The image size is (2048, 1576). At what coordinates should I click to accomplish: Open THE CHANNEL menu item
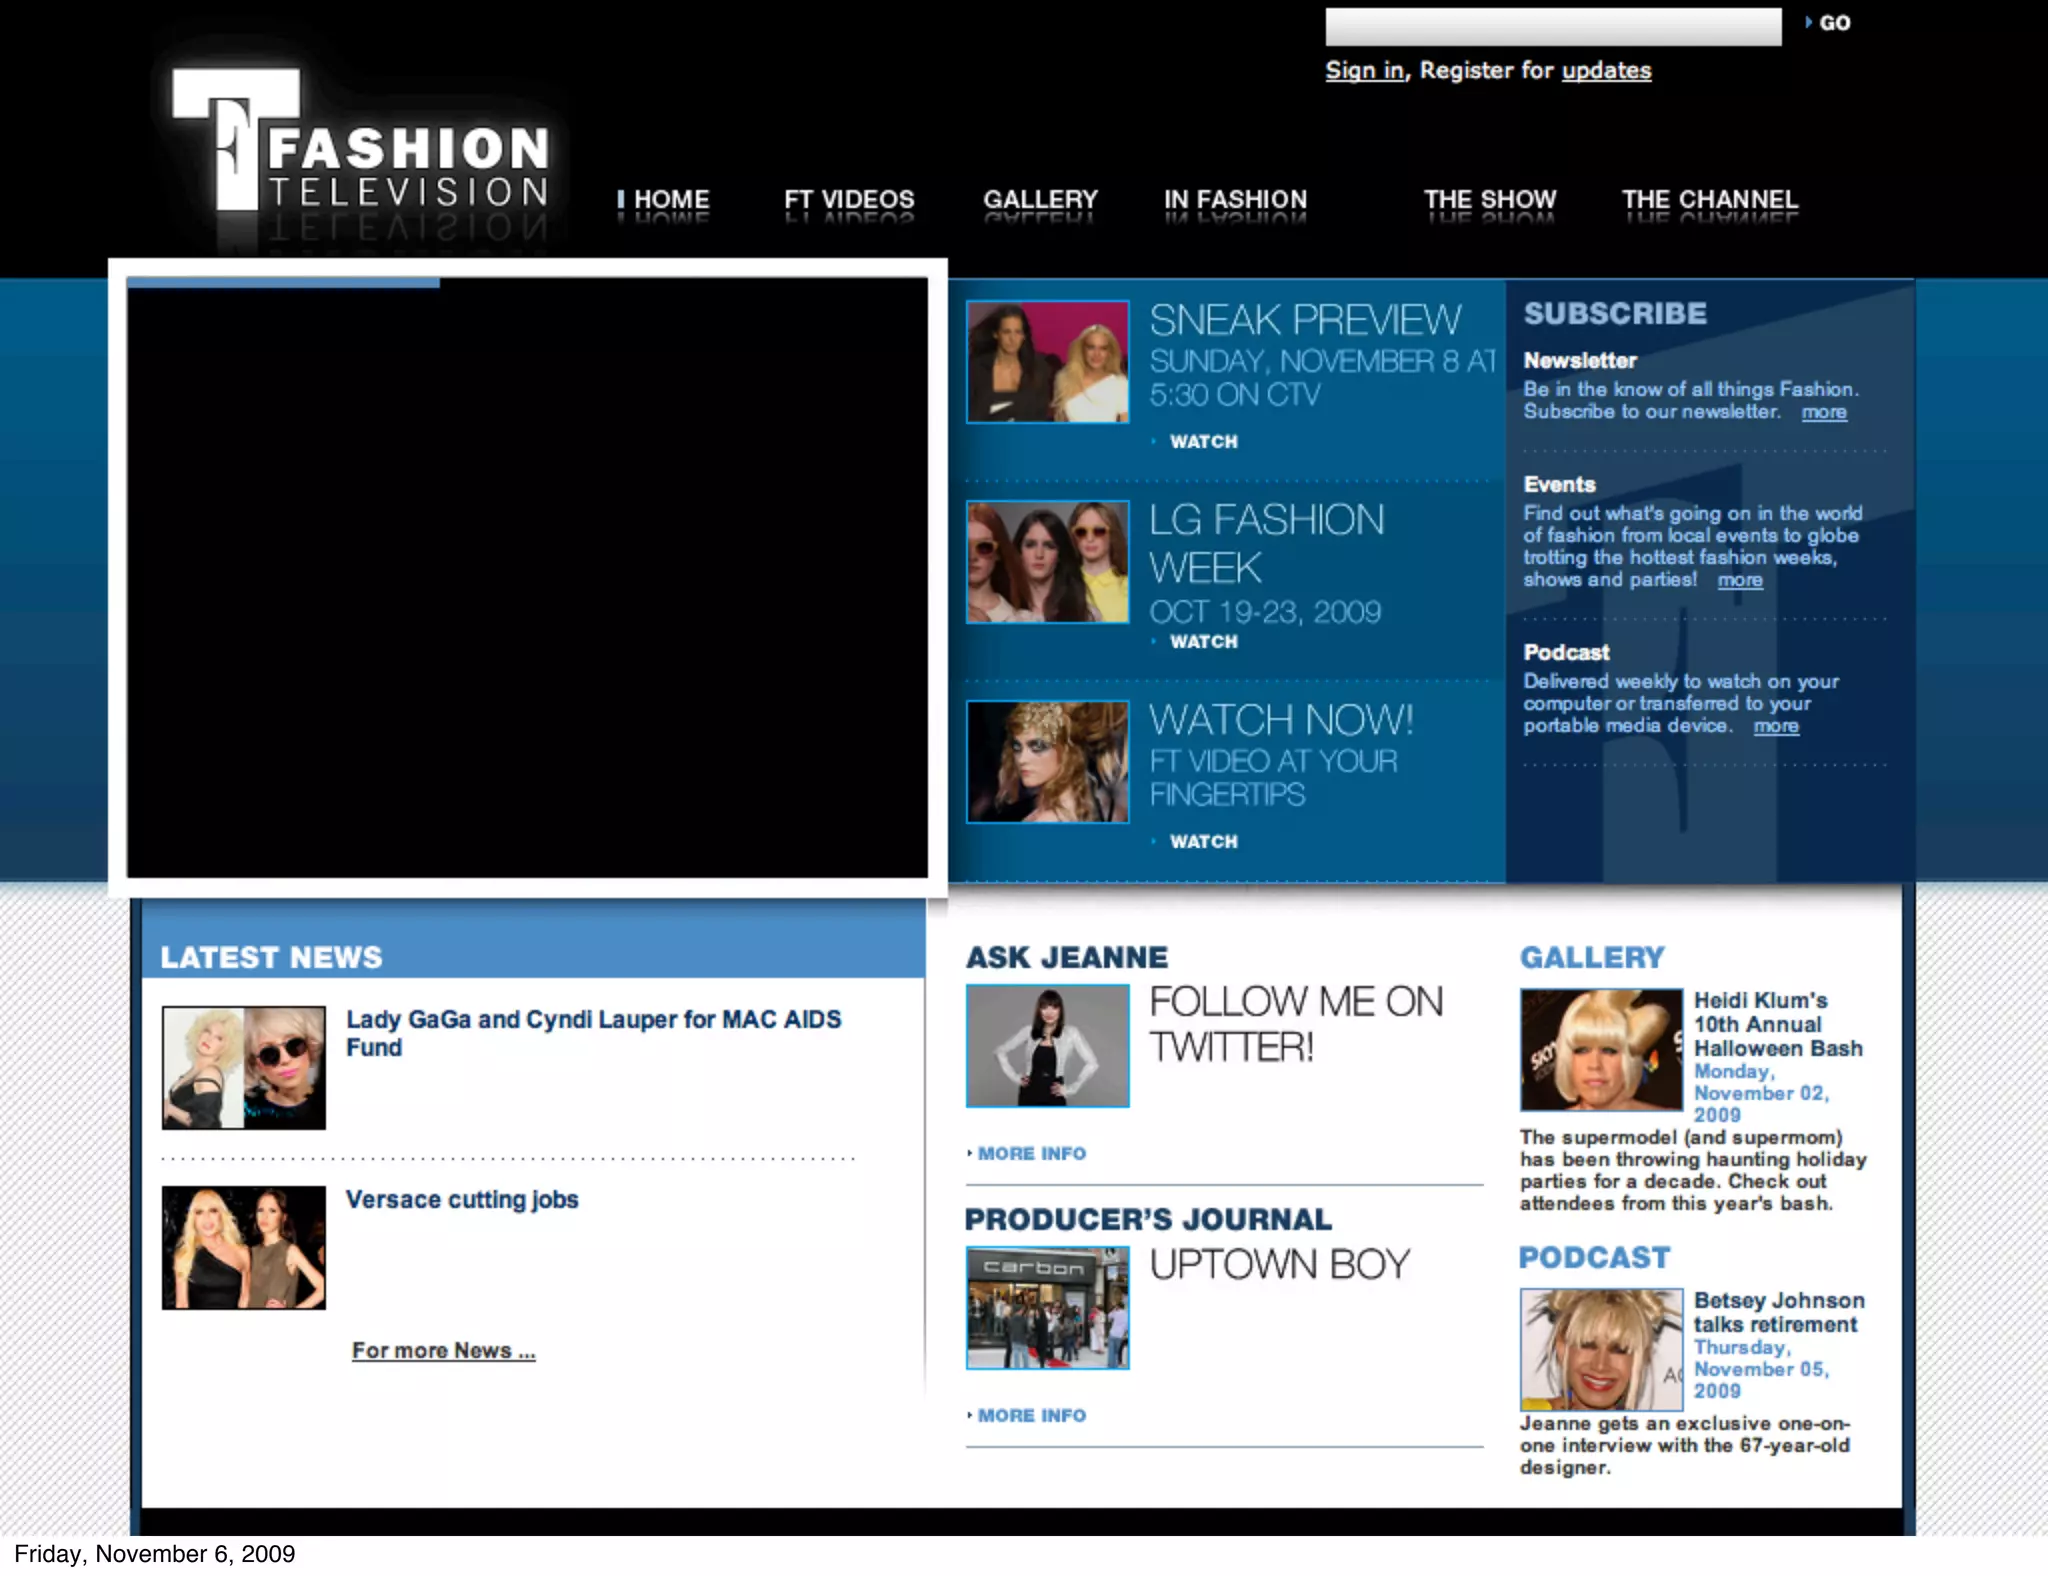(x=1710, y=199)
